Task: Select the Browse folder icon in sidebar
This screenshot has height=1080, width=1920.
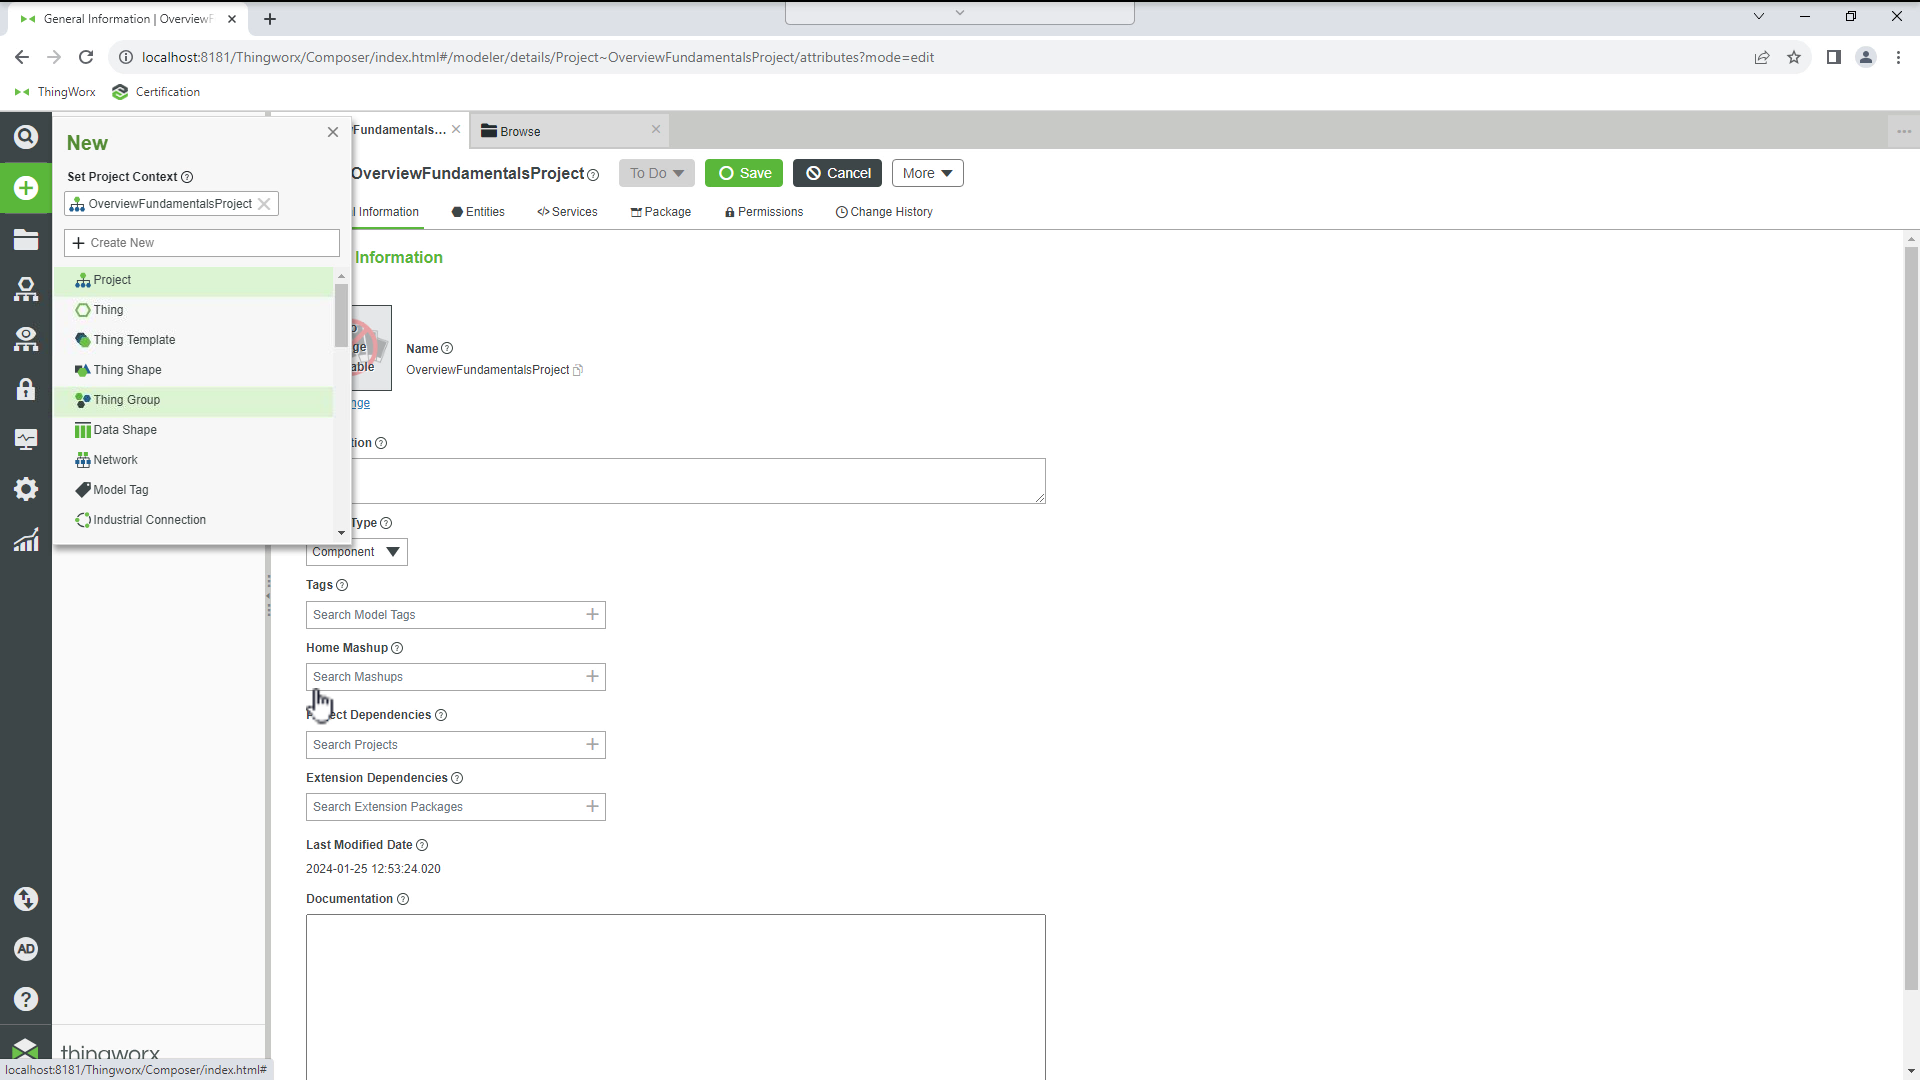Action: (25, 240)
